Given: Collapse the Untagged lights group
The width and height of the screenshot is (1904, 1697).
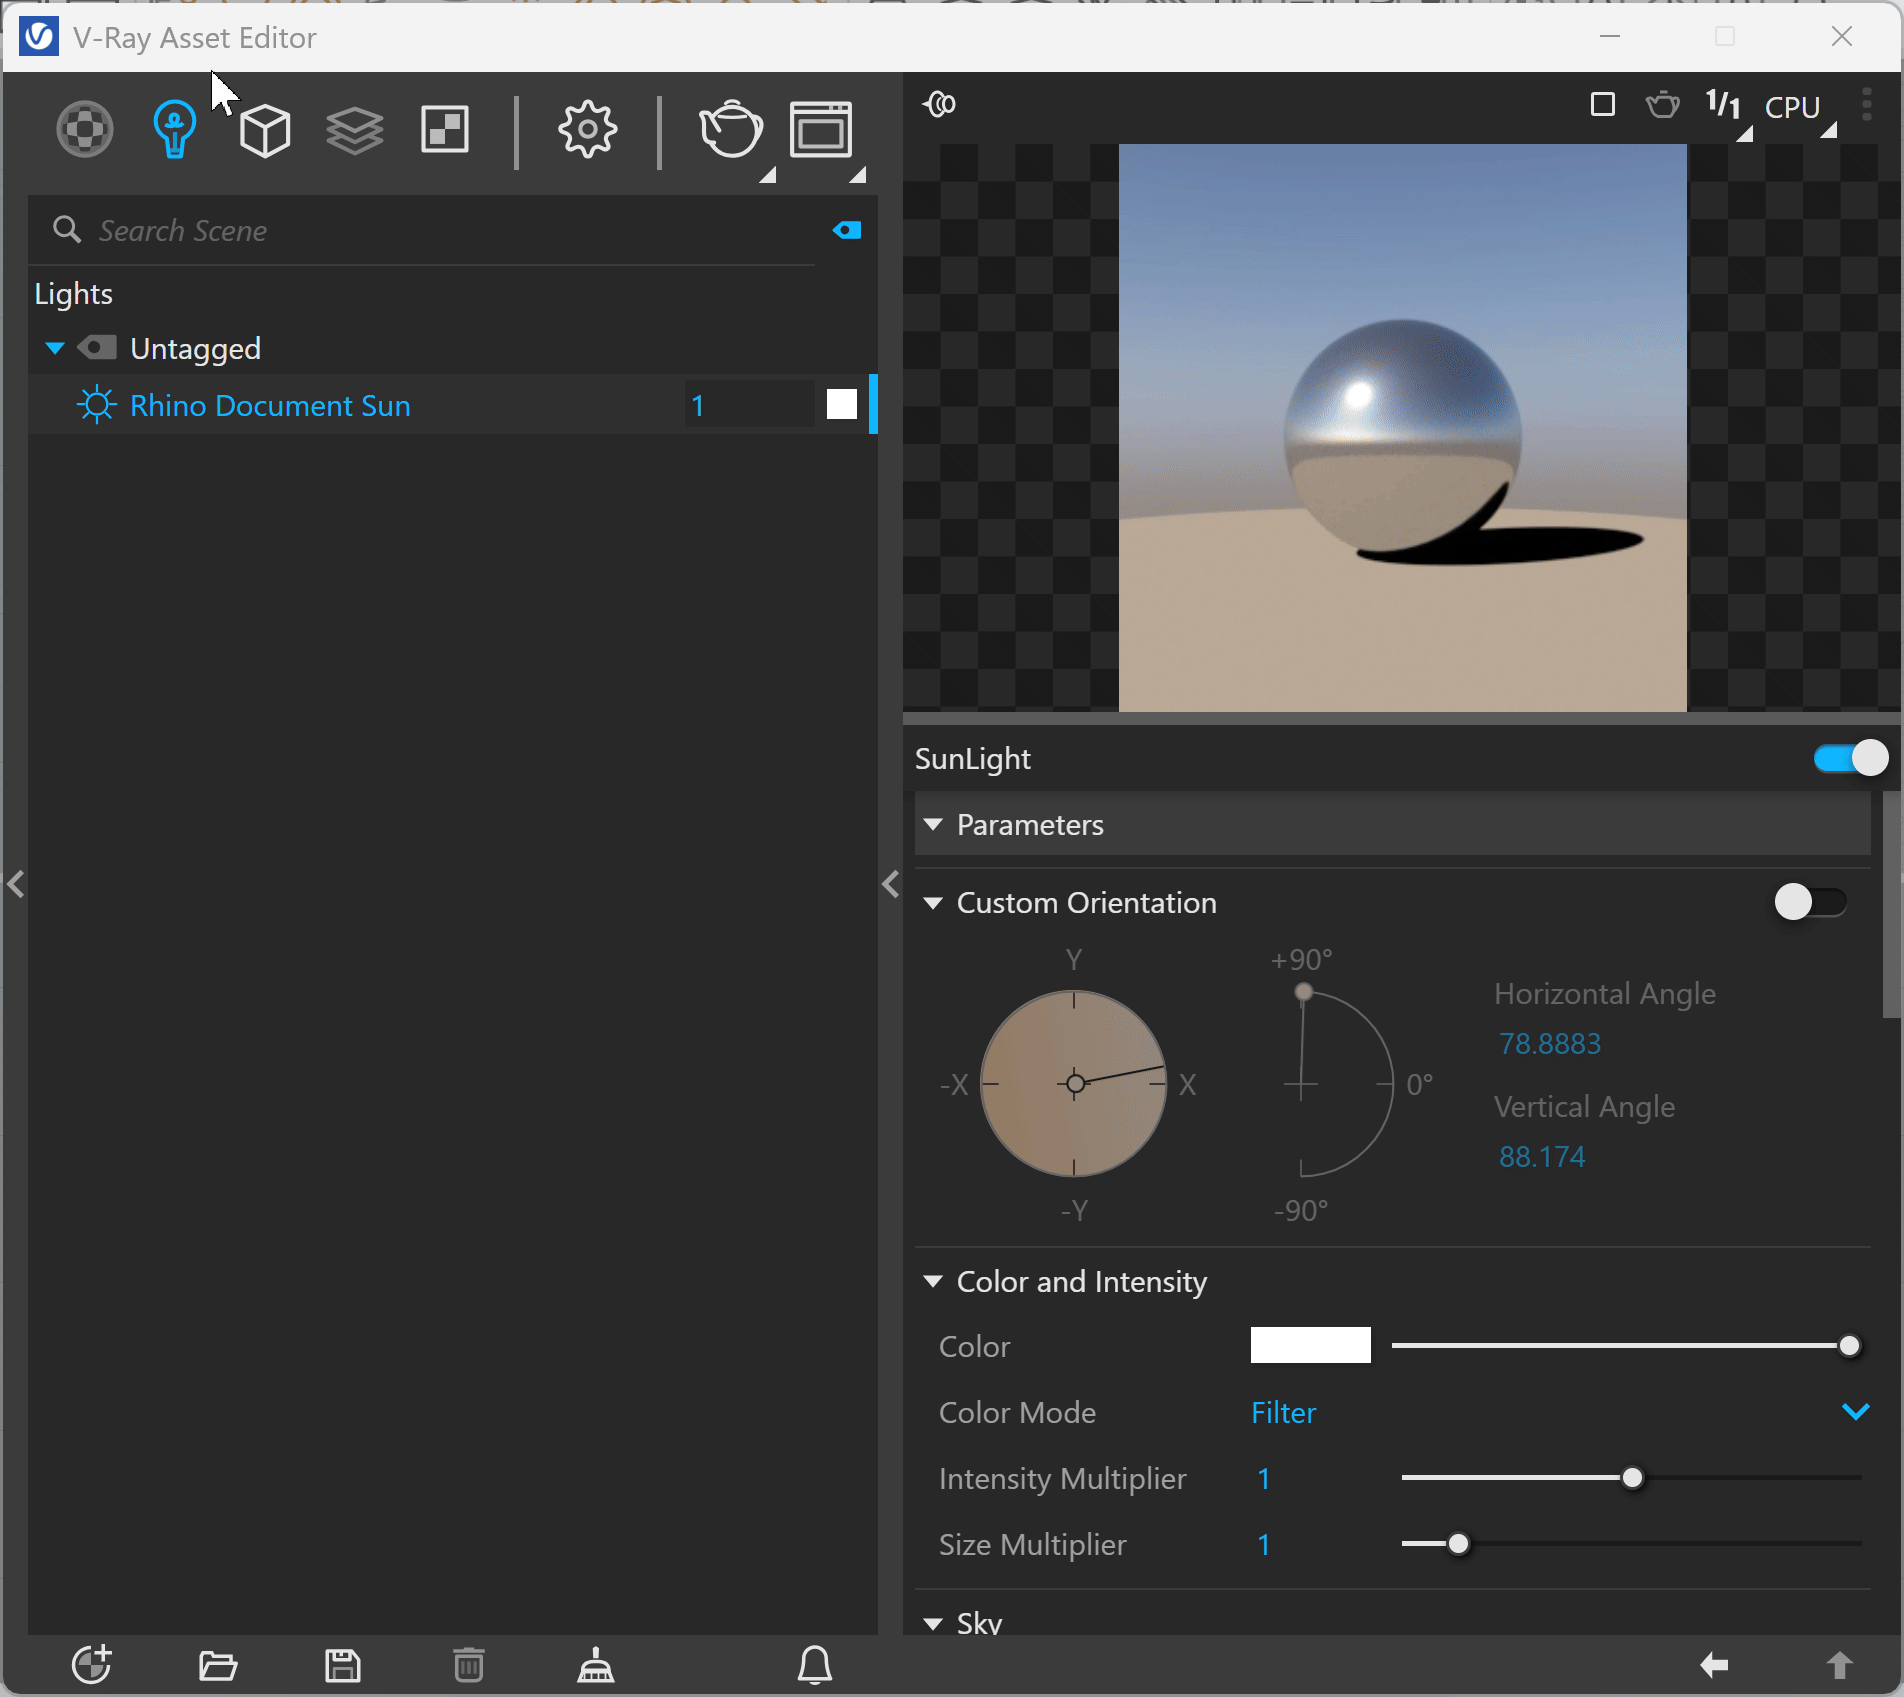Looking at the screenshot, I should pos(55,348).
